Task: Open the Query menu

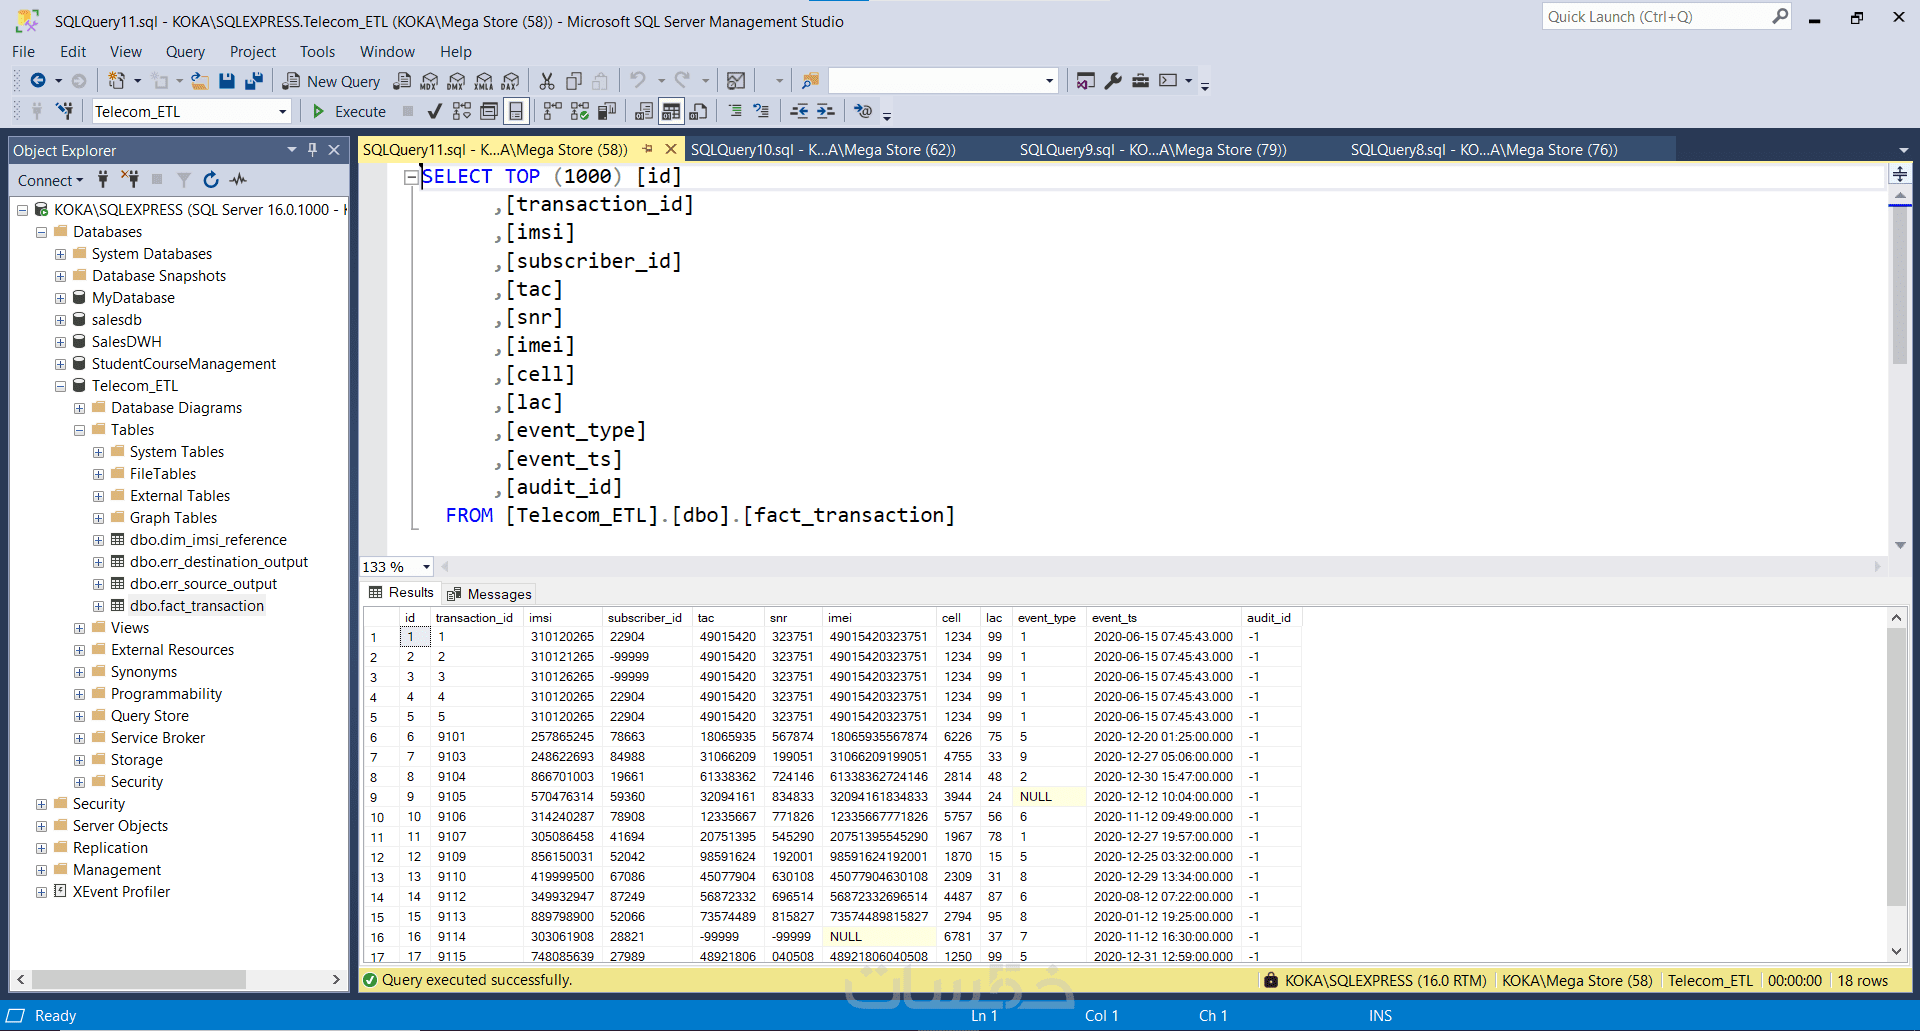Action: [185, 52]
